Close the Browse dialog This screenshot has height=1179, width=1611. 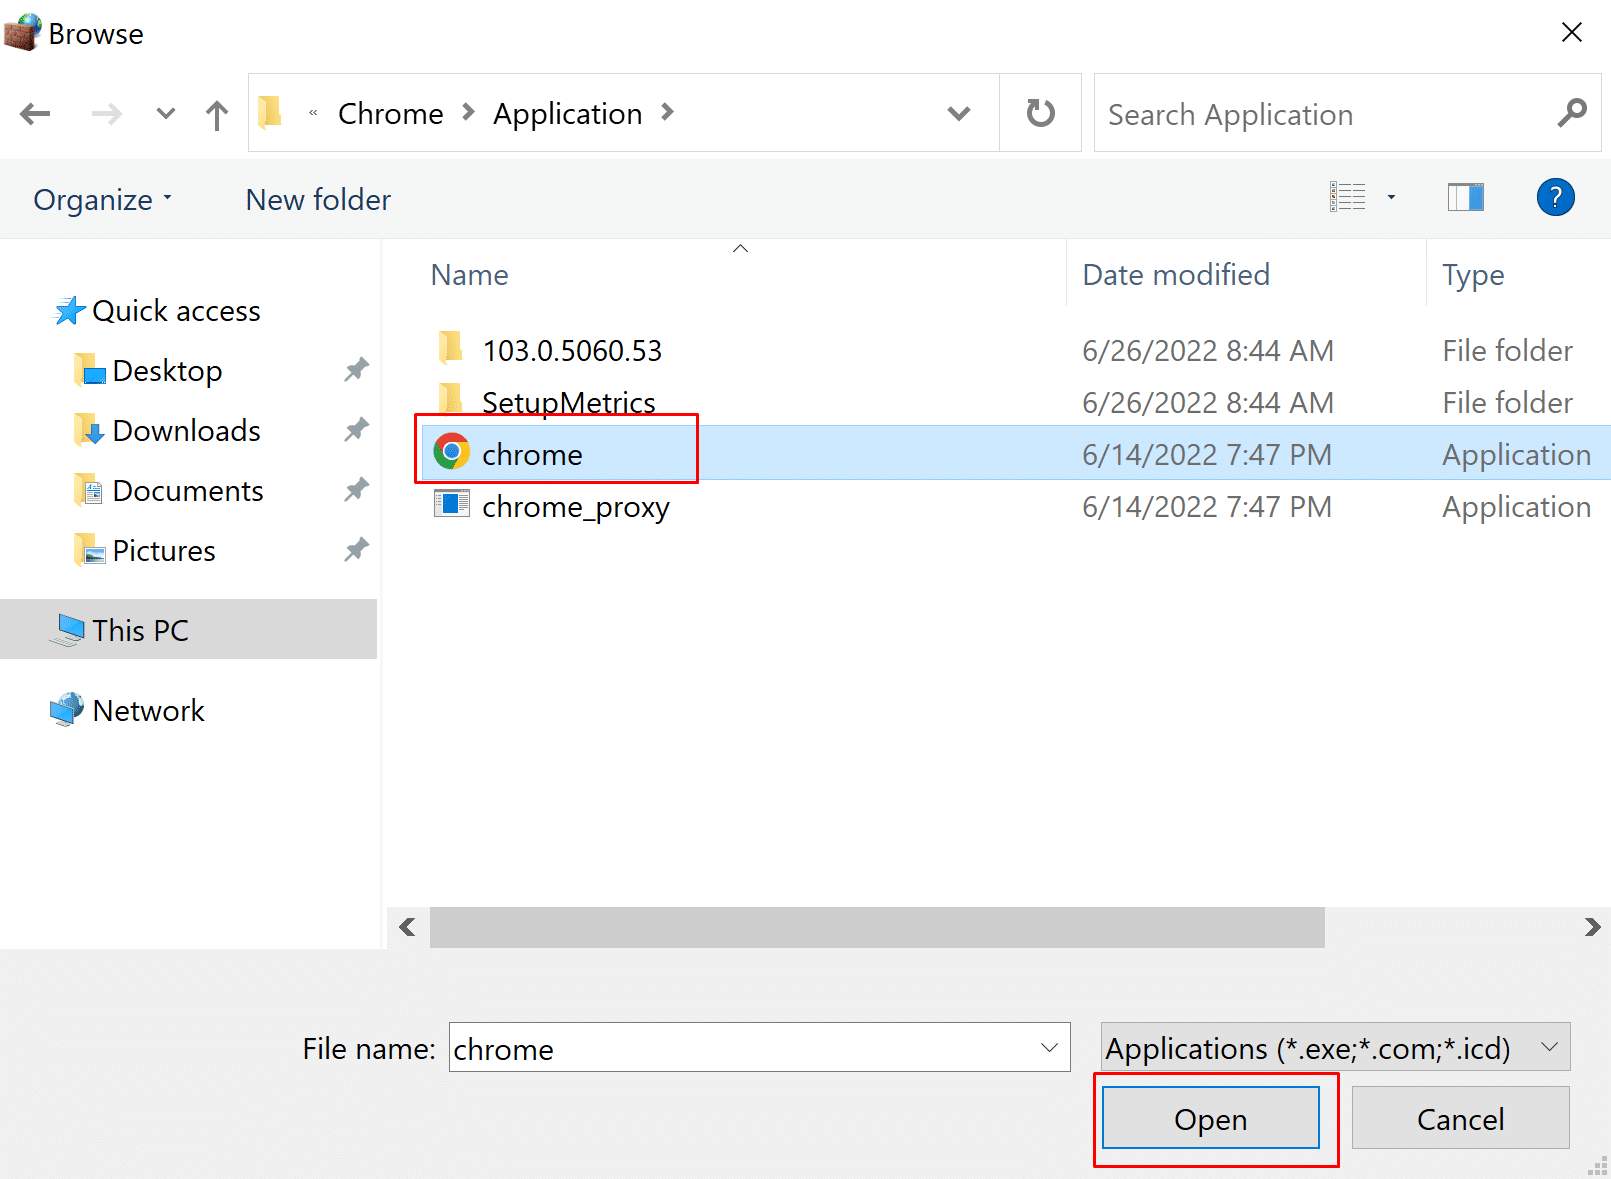[x=1572, y=32]
